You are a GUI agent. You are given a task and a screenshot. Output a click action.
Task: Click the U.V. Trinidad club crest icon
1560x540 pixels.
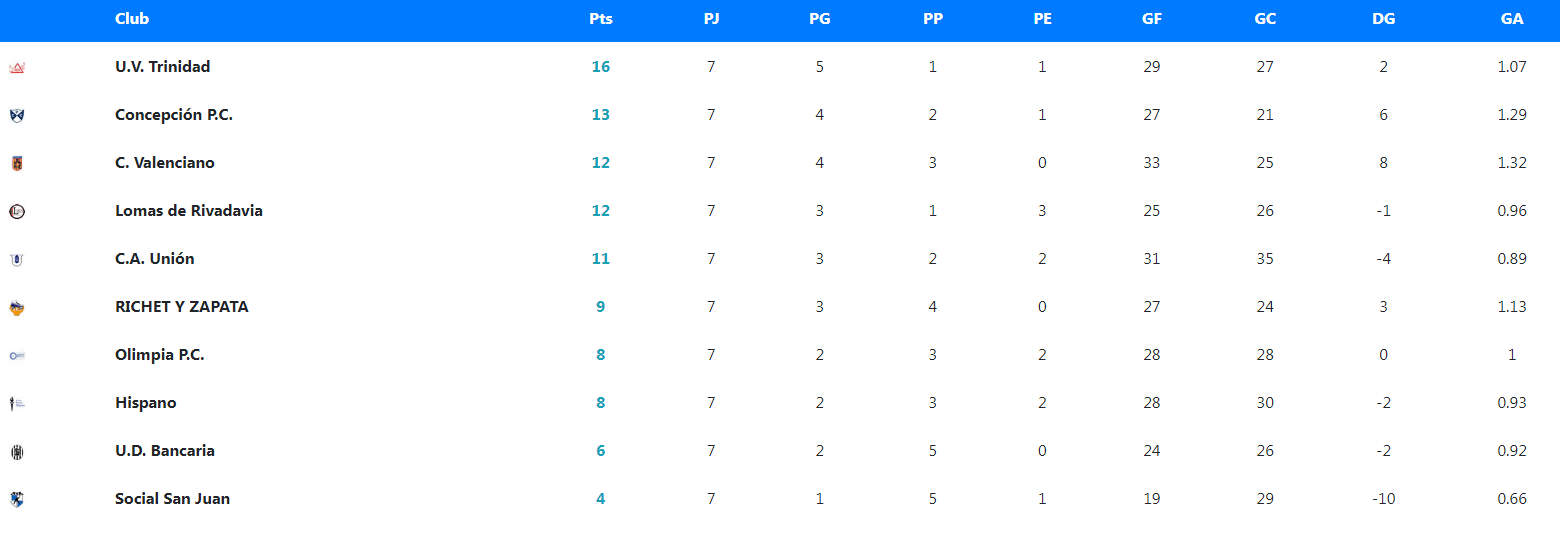pos(16,68)
